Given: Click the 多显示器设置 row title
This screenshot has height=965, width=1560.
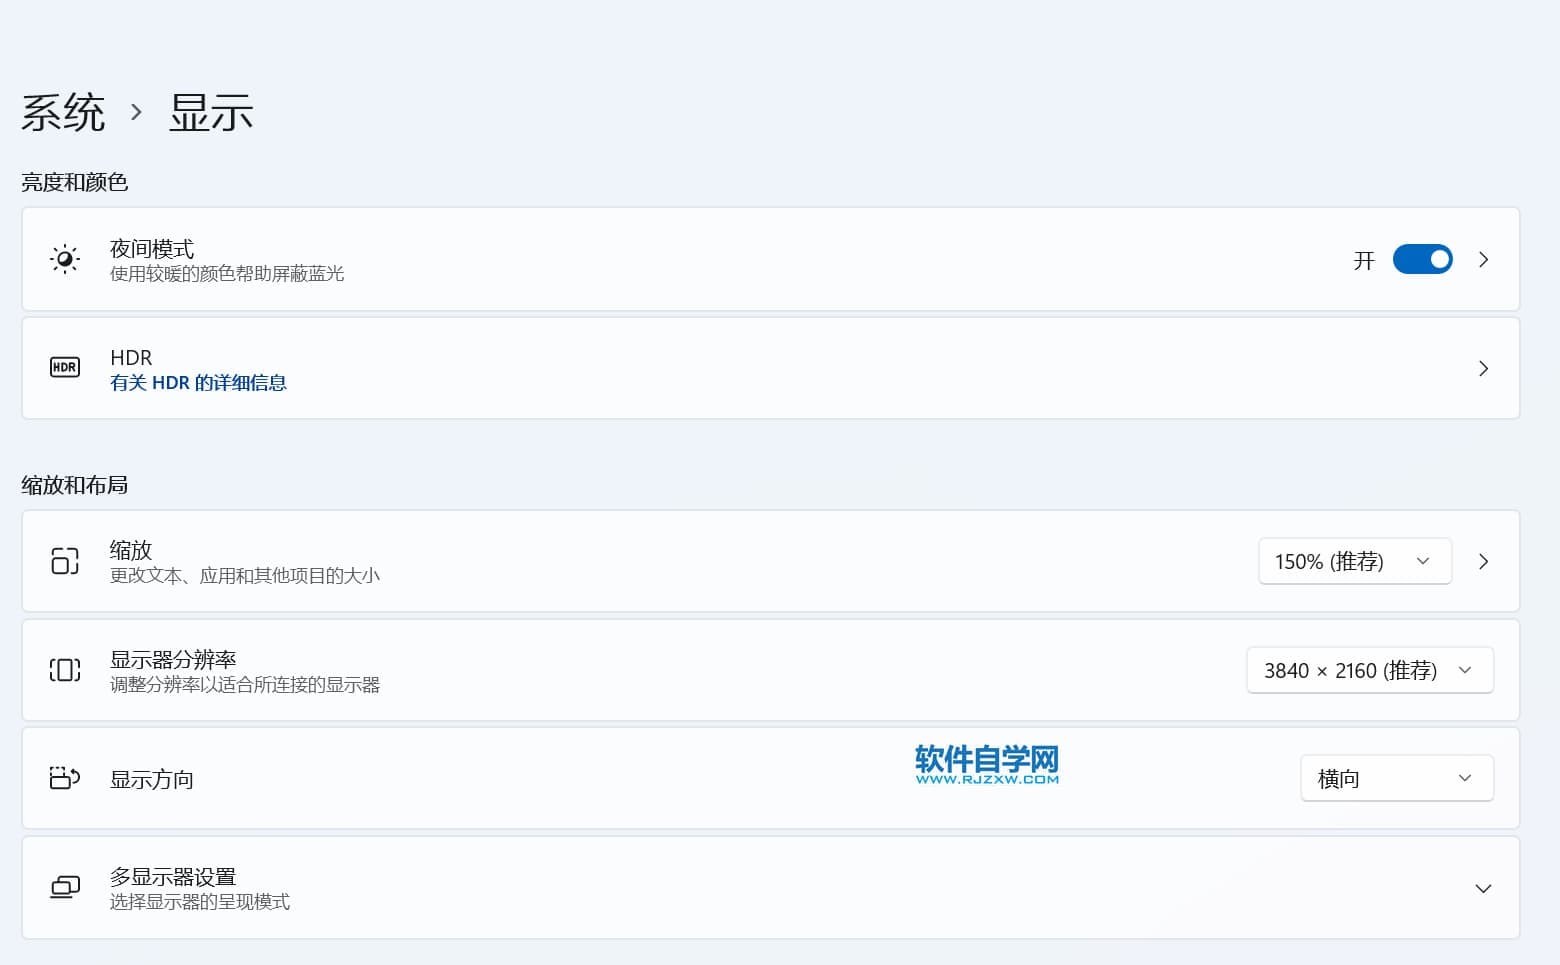Looking at the screenshot, I should pos(173,876).
